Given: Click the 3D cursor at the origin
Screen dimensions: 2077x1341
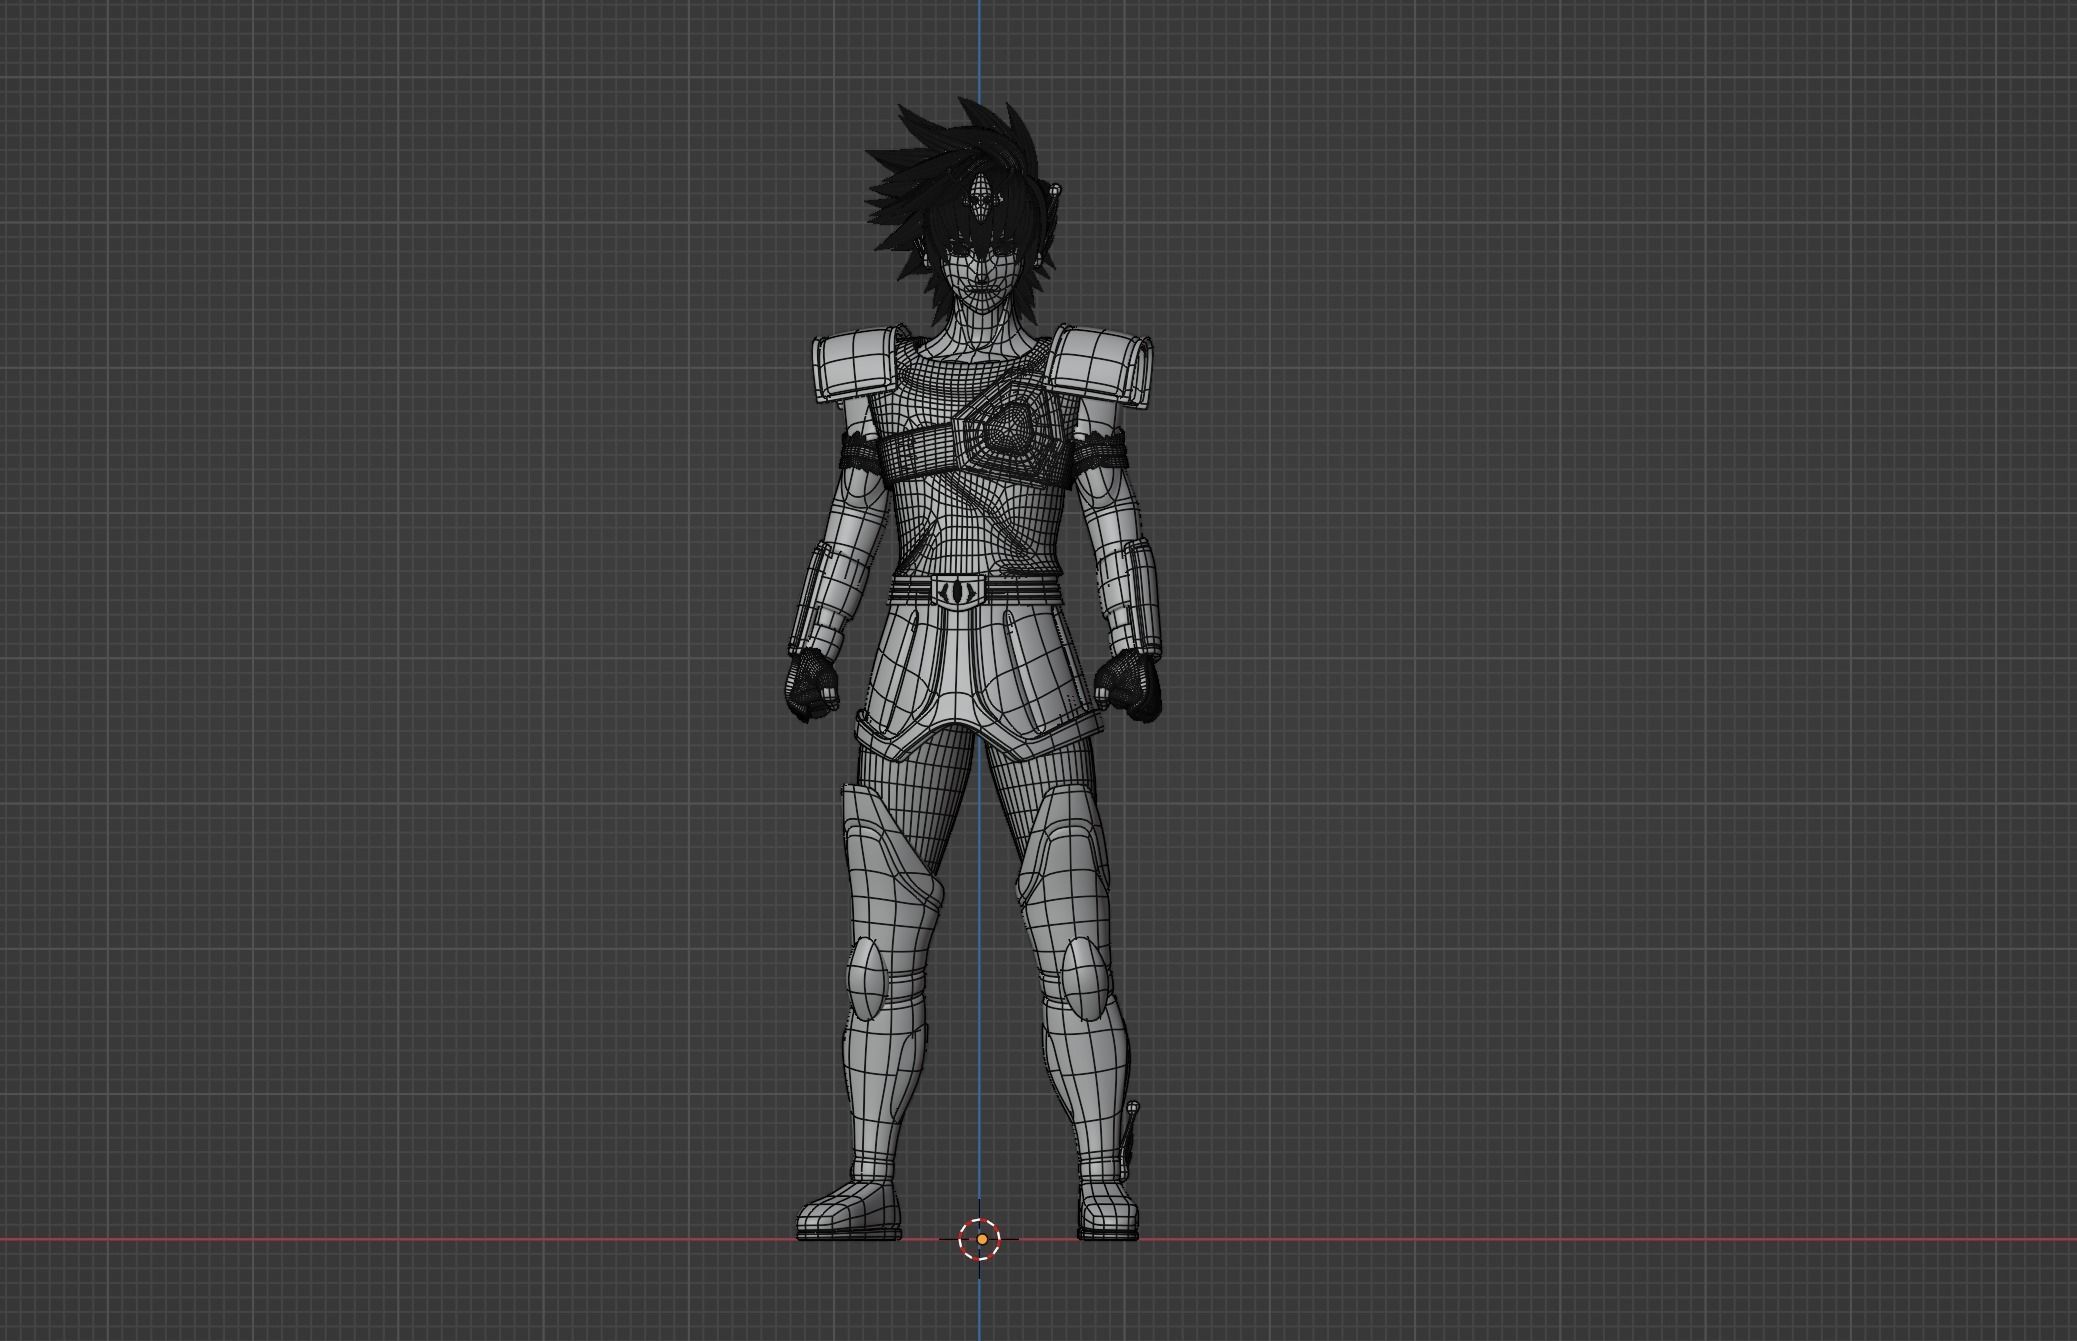Looking at the screenshot, I should pyautogui.click(x=980, y=1239).
